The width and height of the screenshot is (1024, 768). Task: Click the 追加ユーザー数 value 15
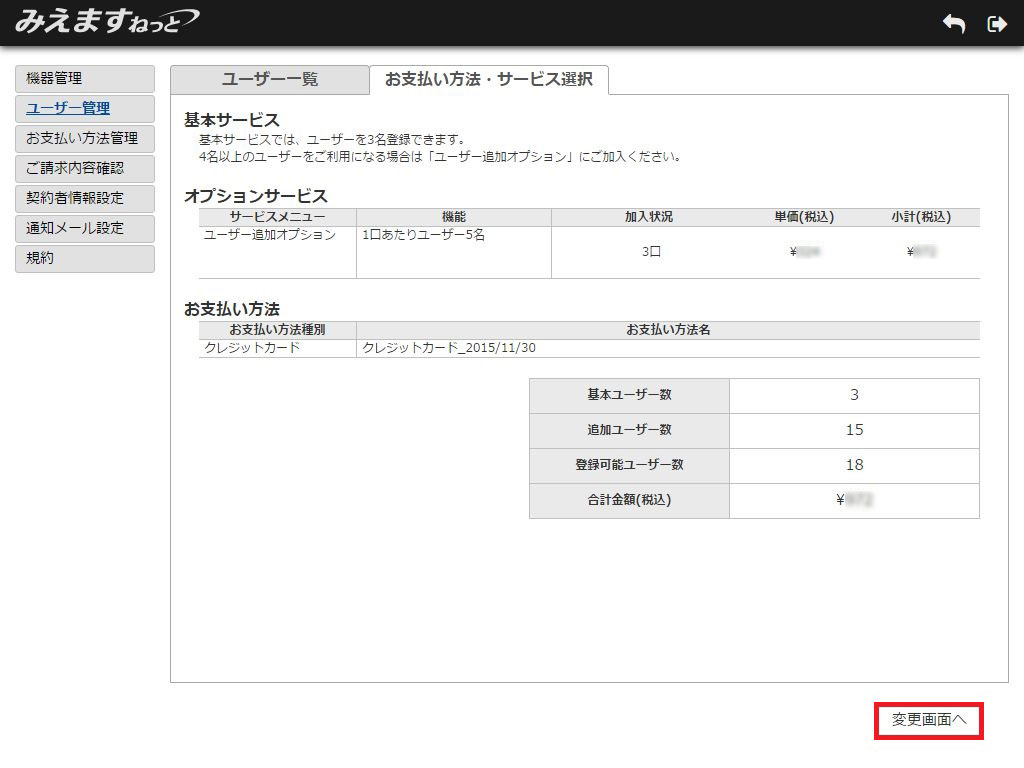click(x=854, y=430)
